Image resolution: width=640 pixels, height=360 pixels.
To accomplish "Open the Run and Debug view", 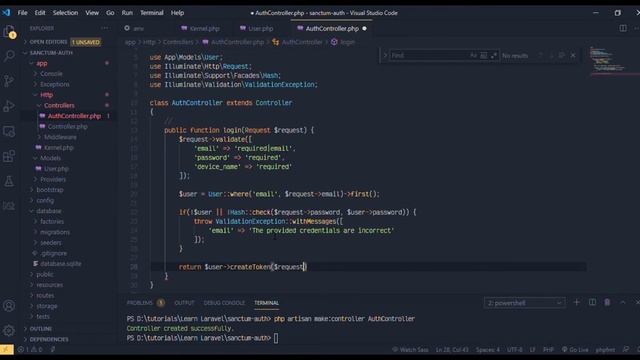I will click(x=9, y=106).
